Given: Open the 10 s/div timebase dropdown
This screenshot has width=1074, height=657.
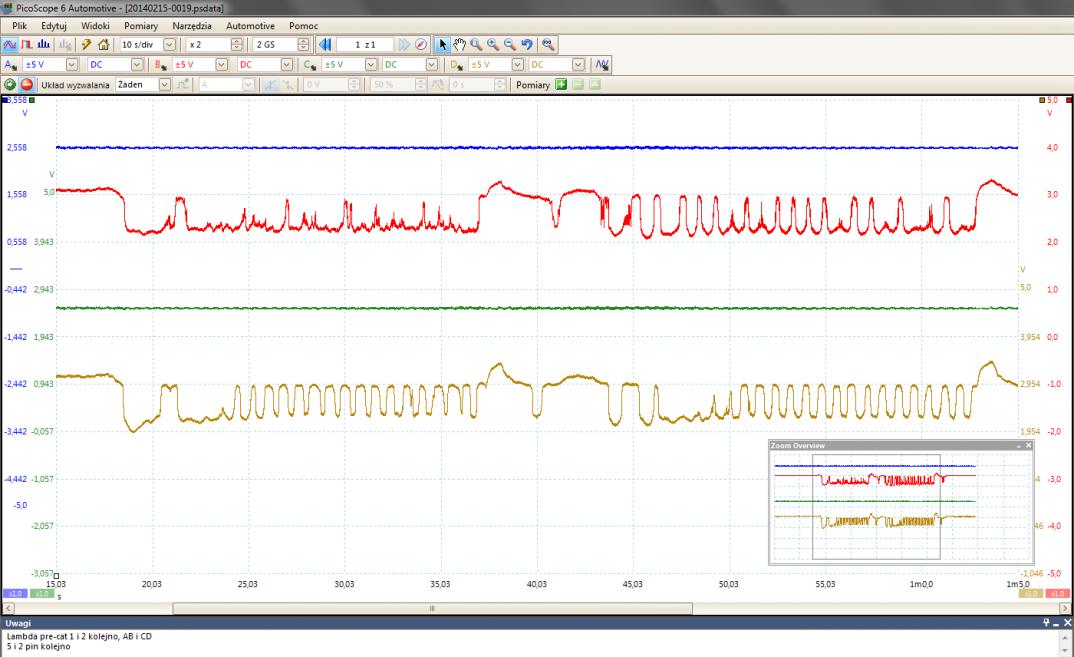Looking at the screenshot, I should [168, 45].
